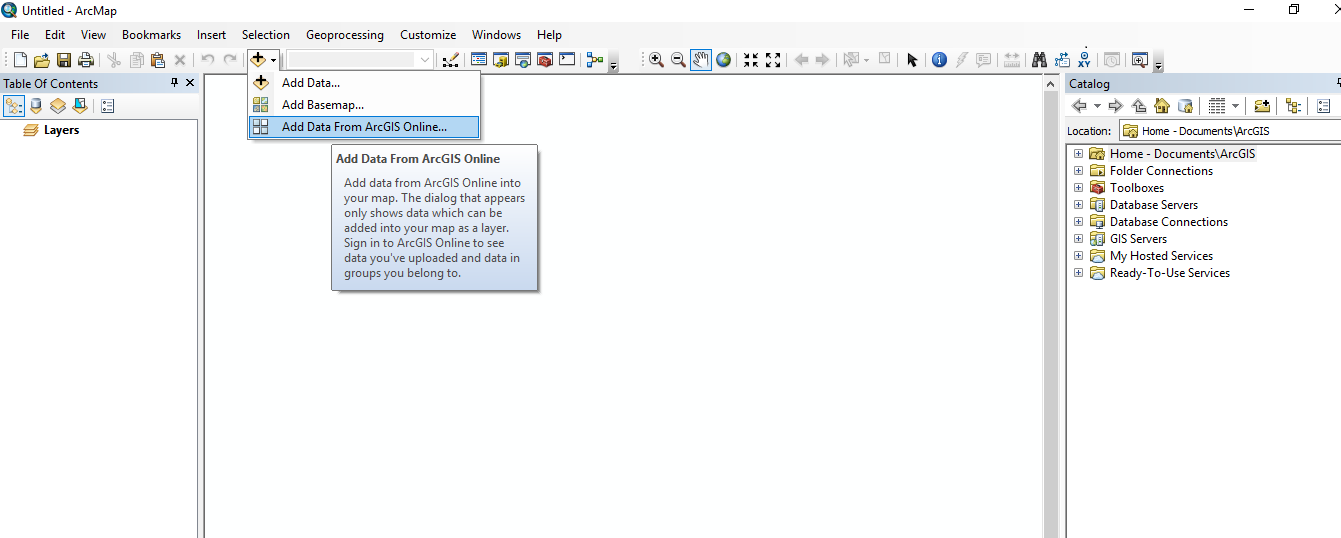Open the map scale combo box
The height and width of the screenshot is (538, 1341).
pyautogui.click(x=360, y=60)
